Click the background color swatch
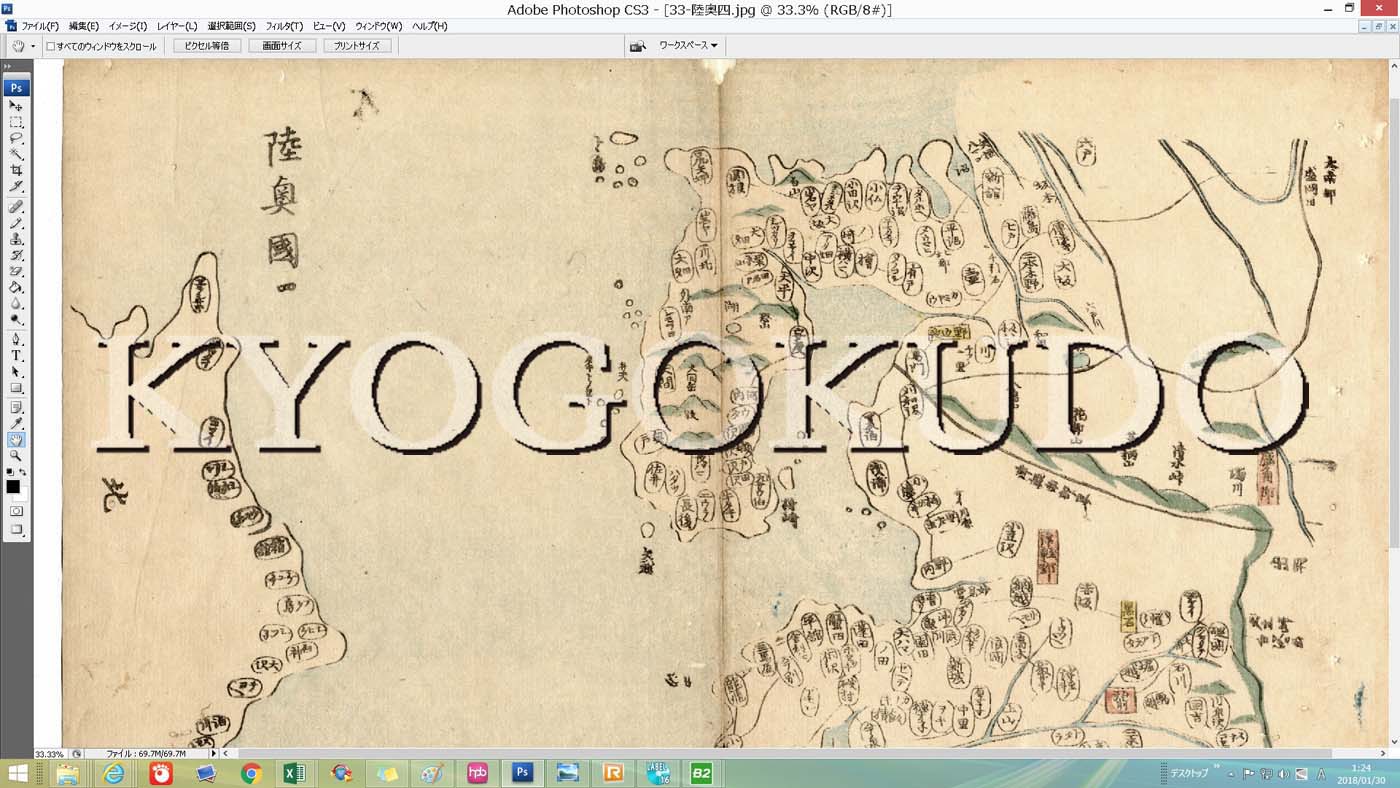1400x788 pixels. point(21,494)
